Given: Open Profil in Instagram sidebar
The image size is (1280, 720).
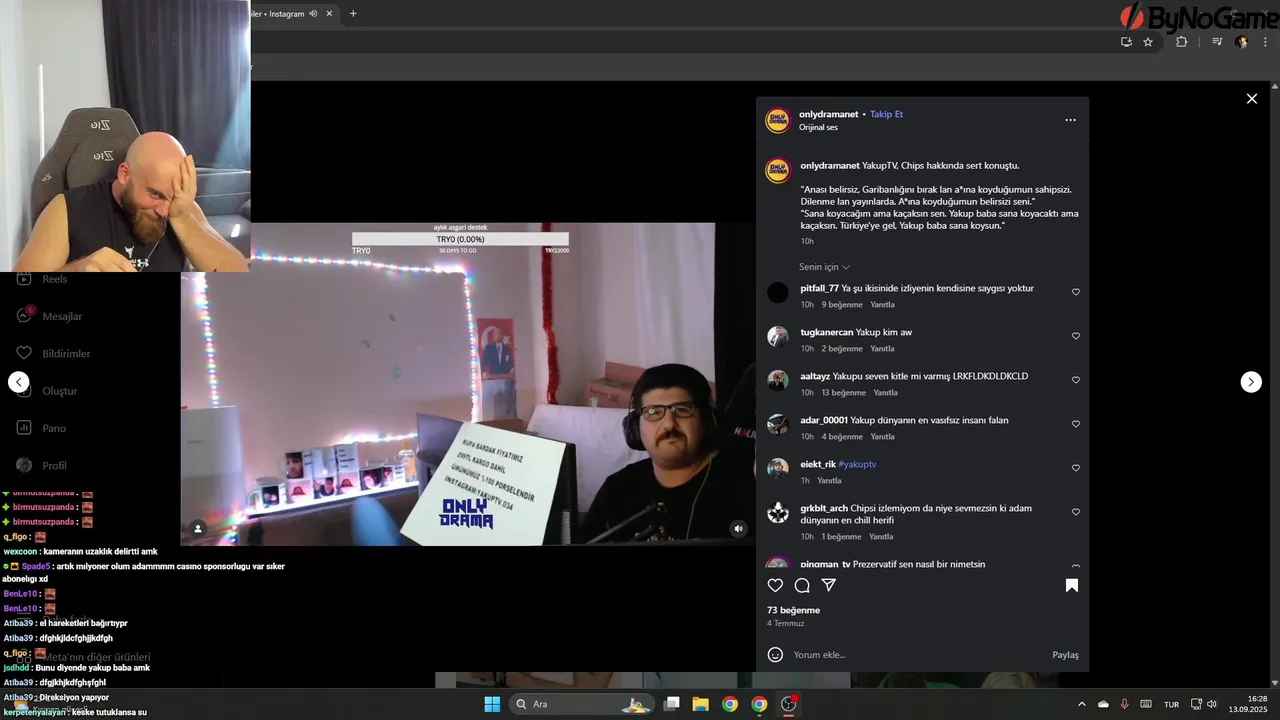Looking at the screenshot, I should 41,465.
